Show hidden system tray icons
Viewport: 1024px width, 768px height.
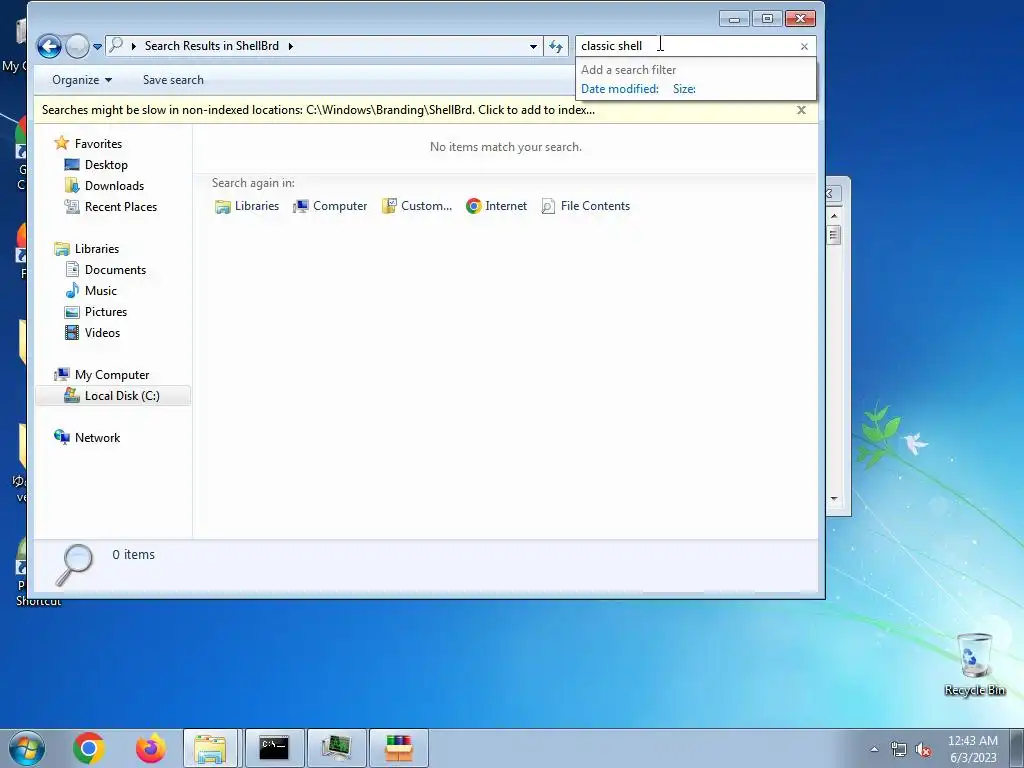[874, 749]
